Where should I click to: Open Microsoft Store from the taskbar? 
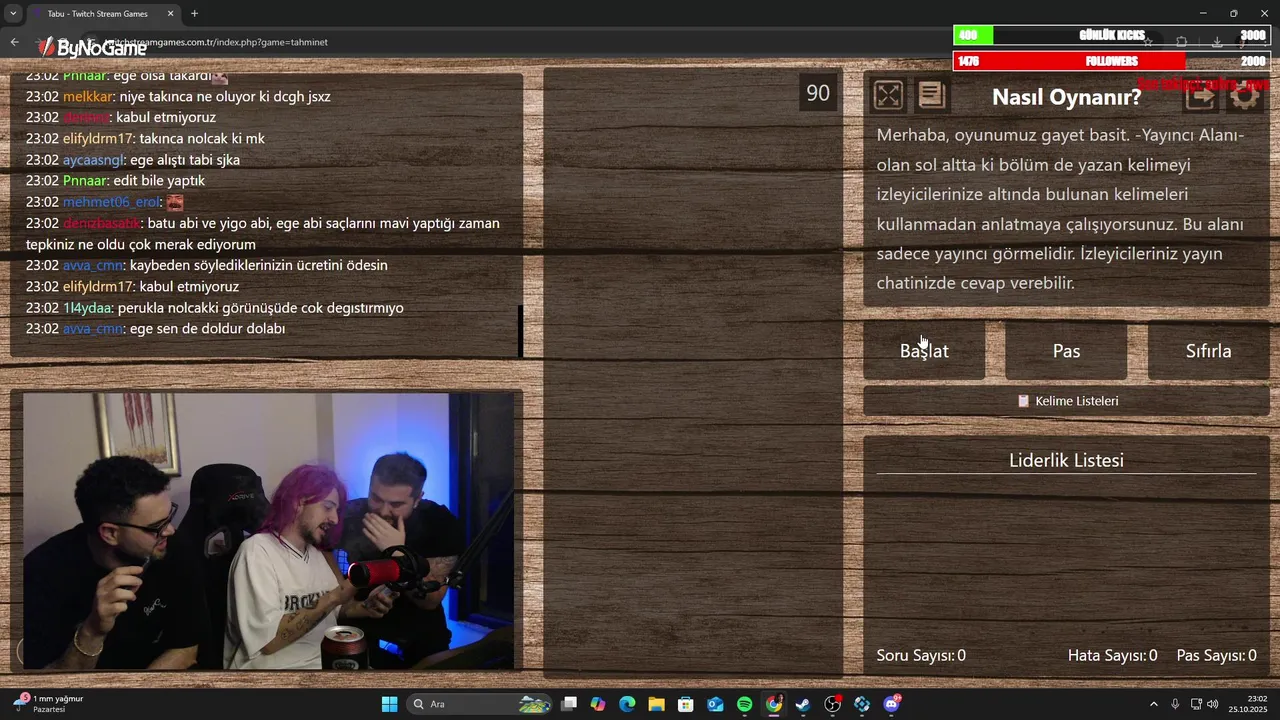pos(686,704)
